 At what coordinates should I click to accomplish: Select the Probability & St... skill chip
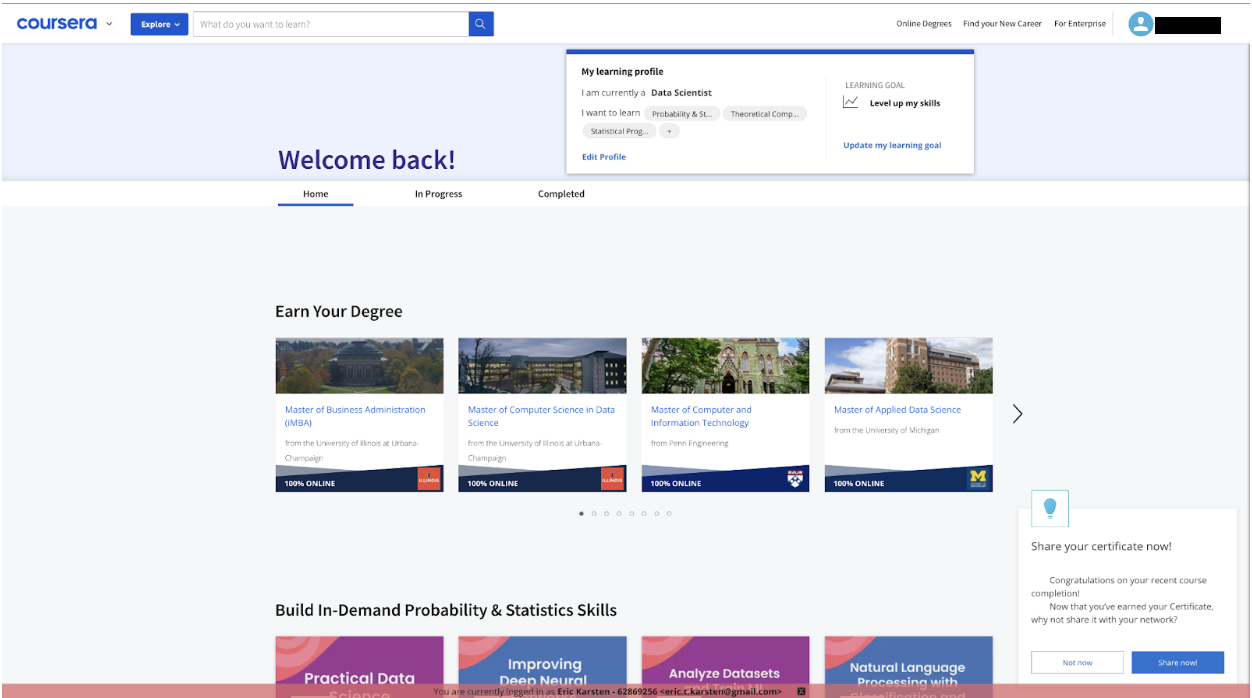click(x=682, y=114)
